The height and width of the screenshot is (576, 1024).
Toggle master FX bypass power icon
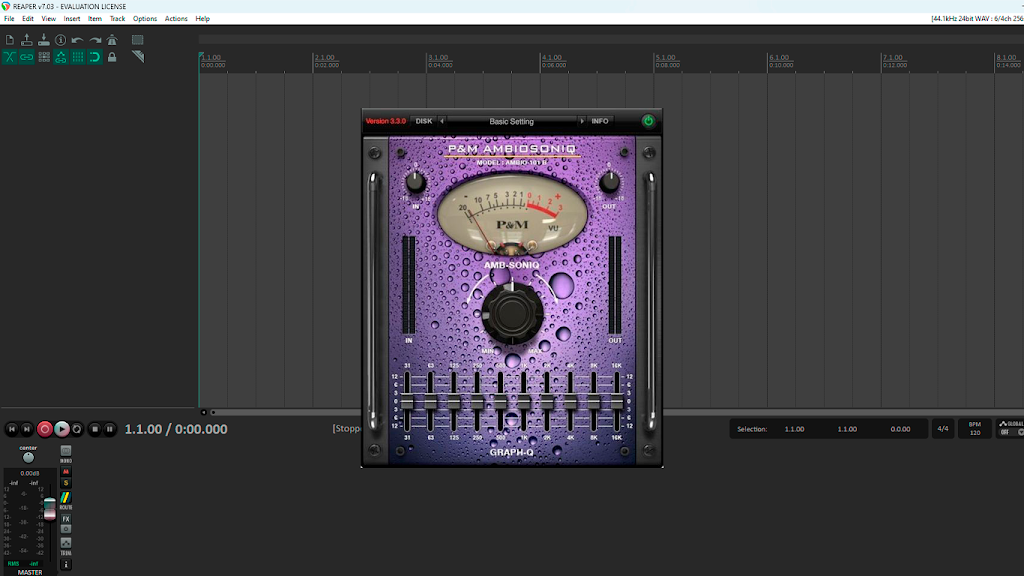[x=66, y=529]
